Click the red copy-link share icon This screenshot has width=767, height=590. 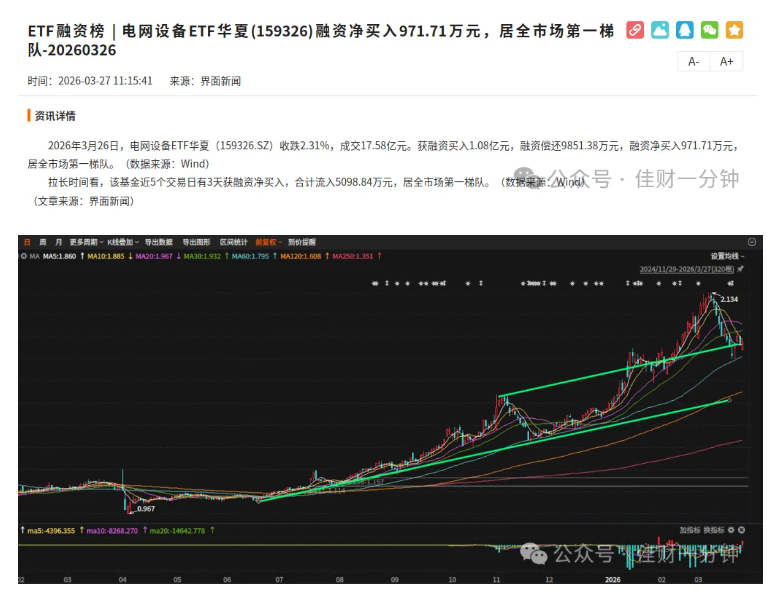635,30
